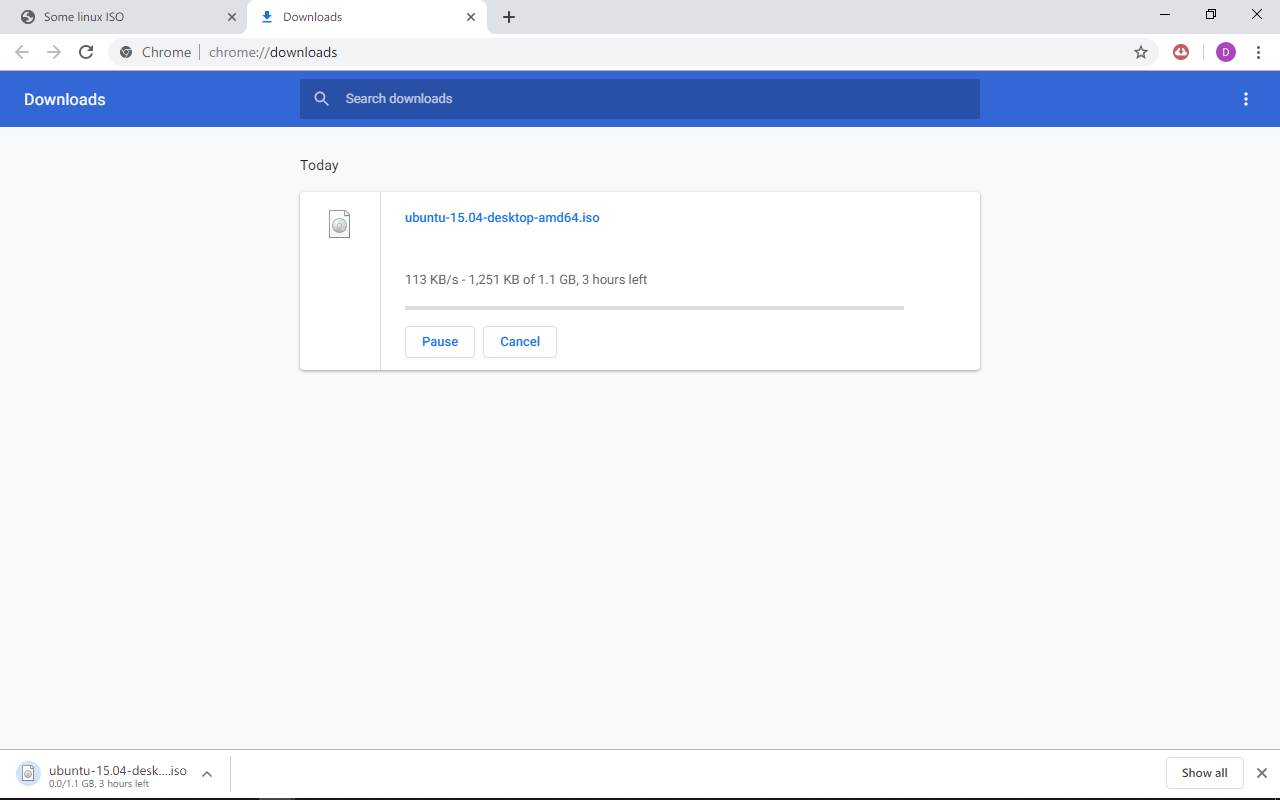Click Show all in the download shelf
The height and width of the screenshot is (800, 1280).
1204,772
